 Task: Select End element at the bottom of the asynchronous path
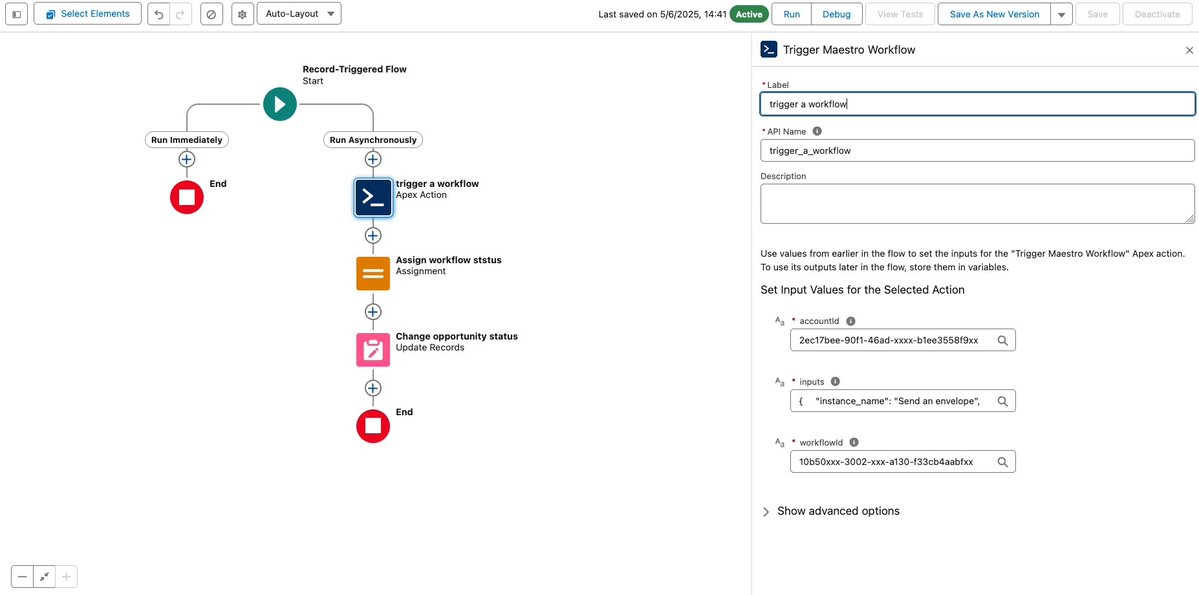373,426
